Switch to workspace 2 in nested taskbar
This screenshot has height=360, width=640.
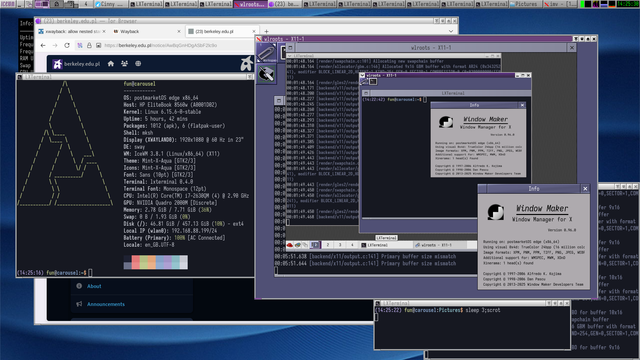(327, 245)
